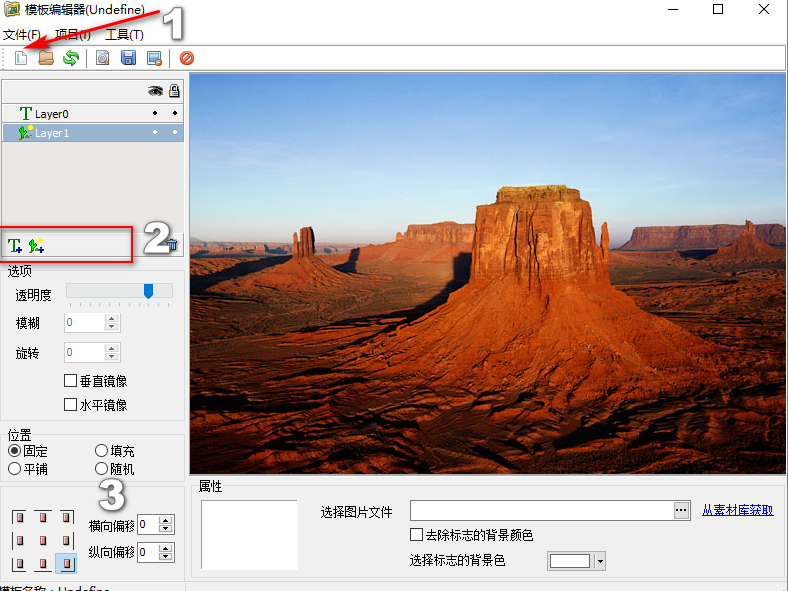Open the 工具(T) menu
This screenshot has width=788, height=591.
(124, 34)
